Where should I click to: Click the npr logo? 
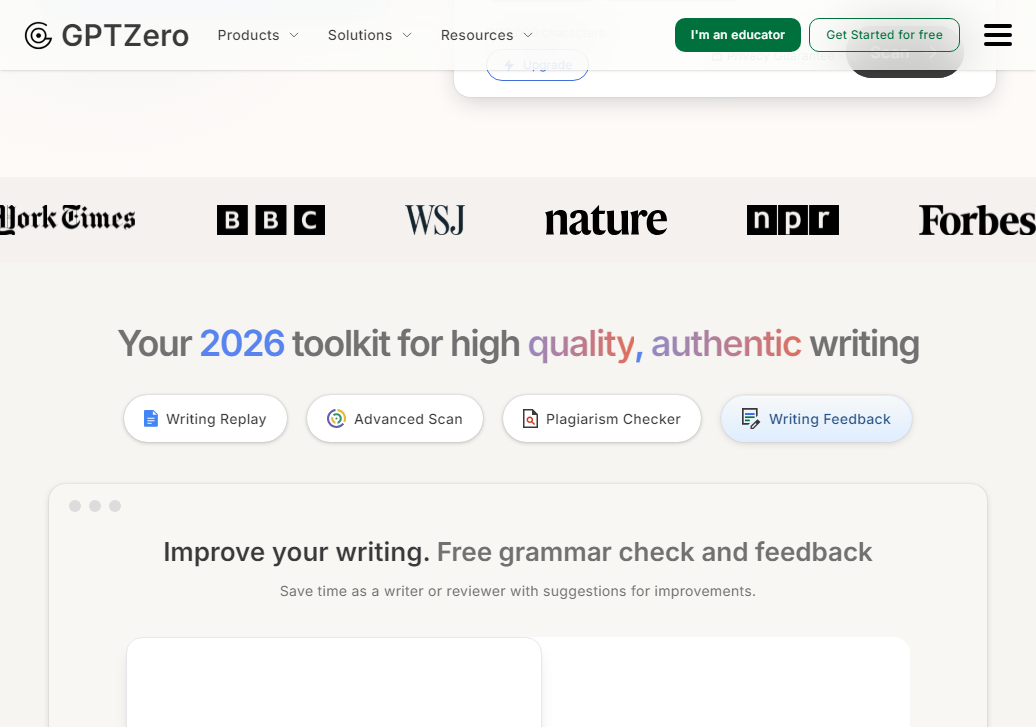[x=792, y=220]
